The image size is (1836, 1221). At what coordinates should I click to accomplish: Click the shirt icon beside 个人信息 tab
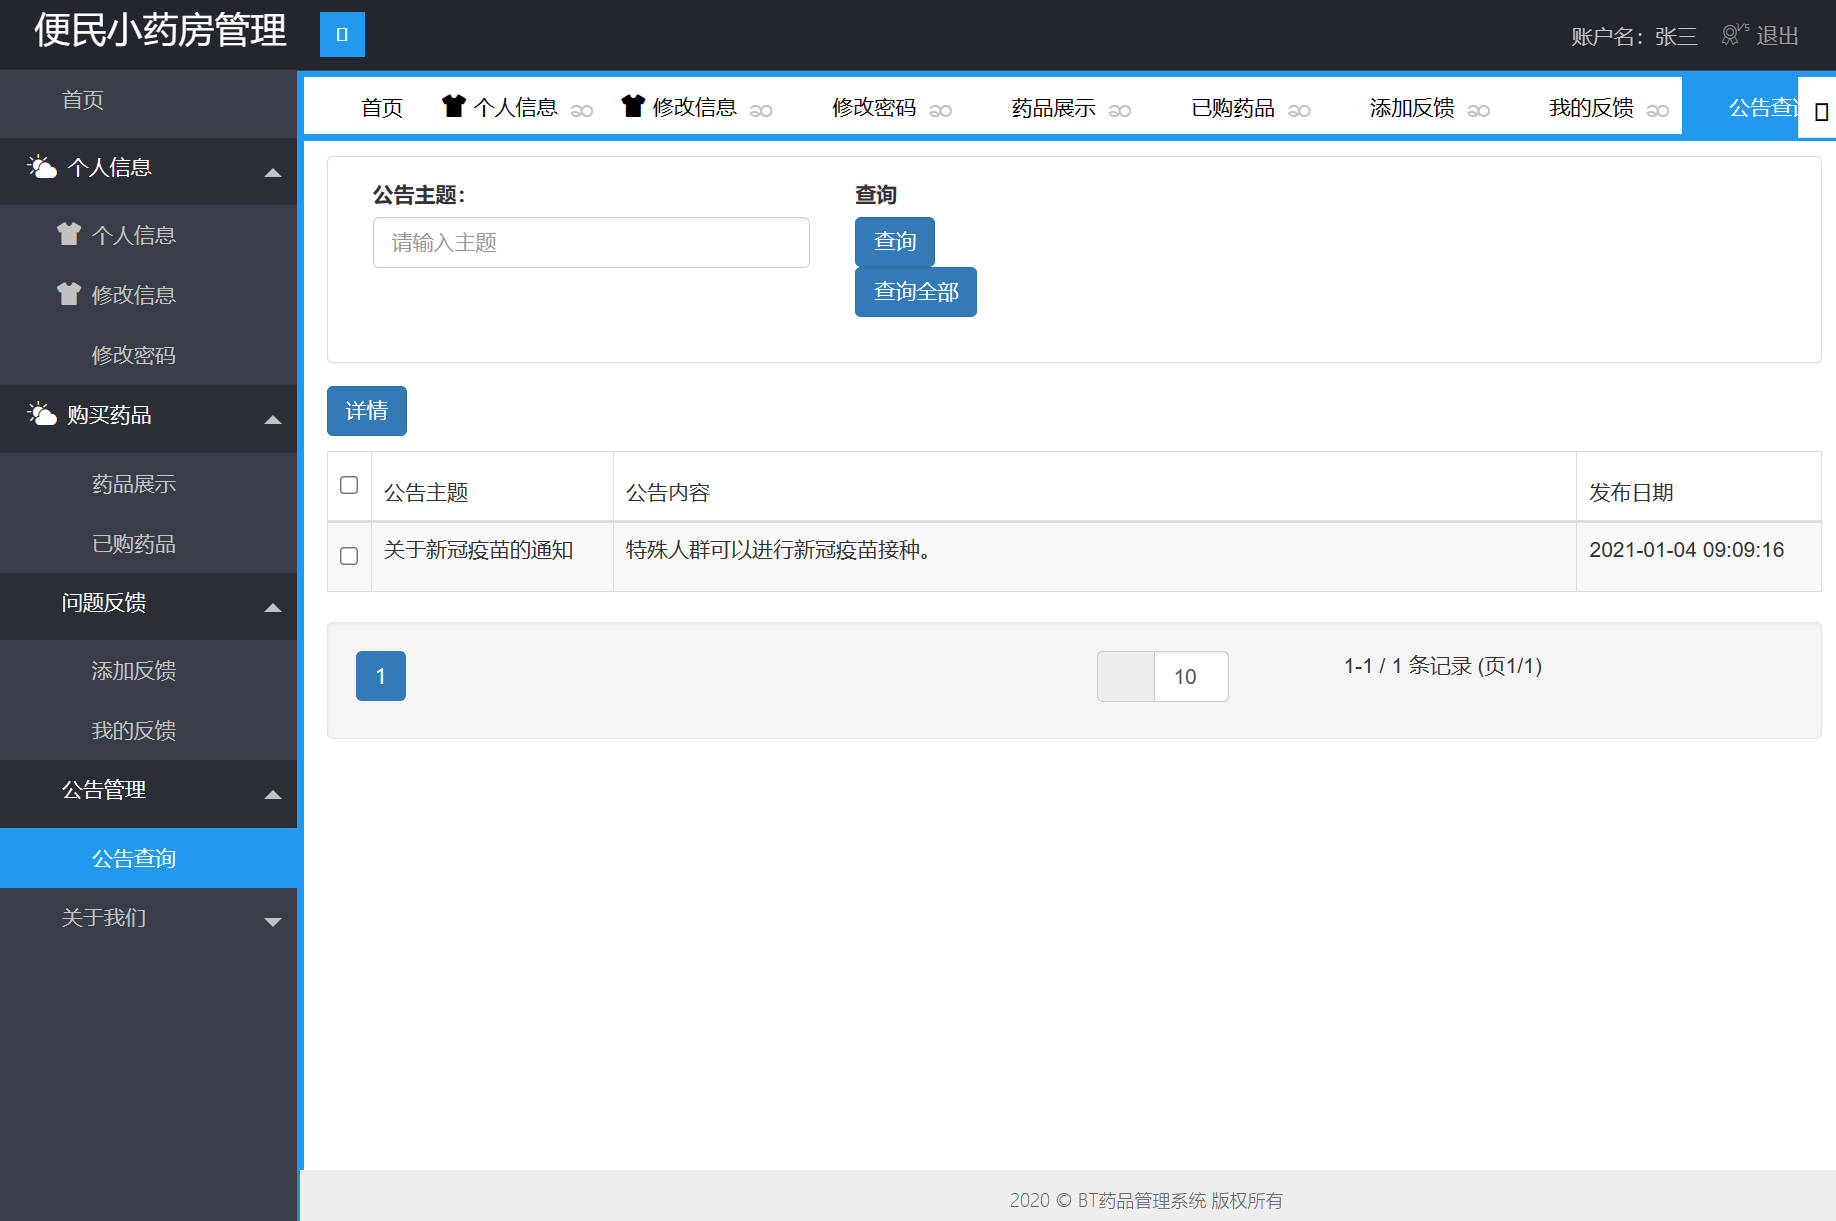pyautogui.click(x=453, y=106)
